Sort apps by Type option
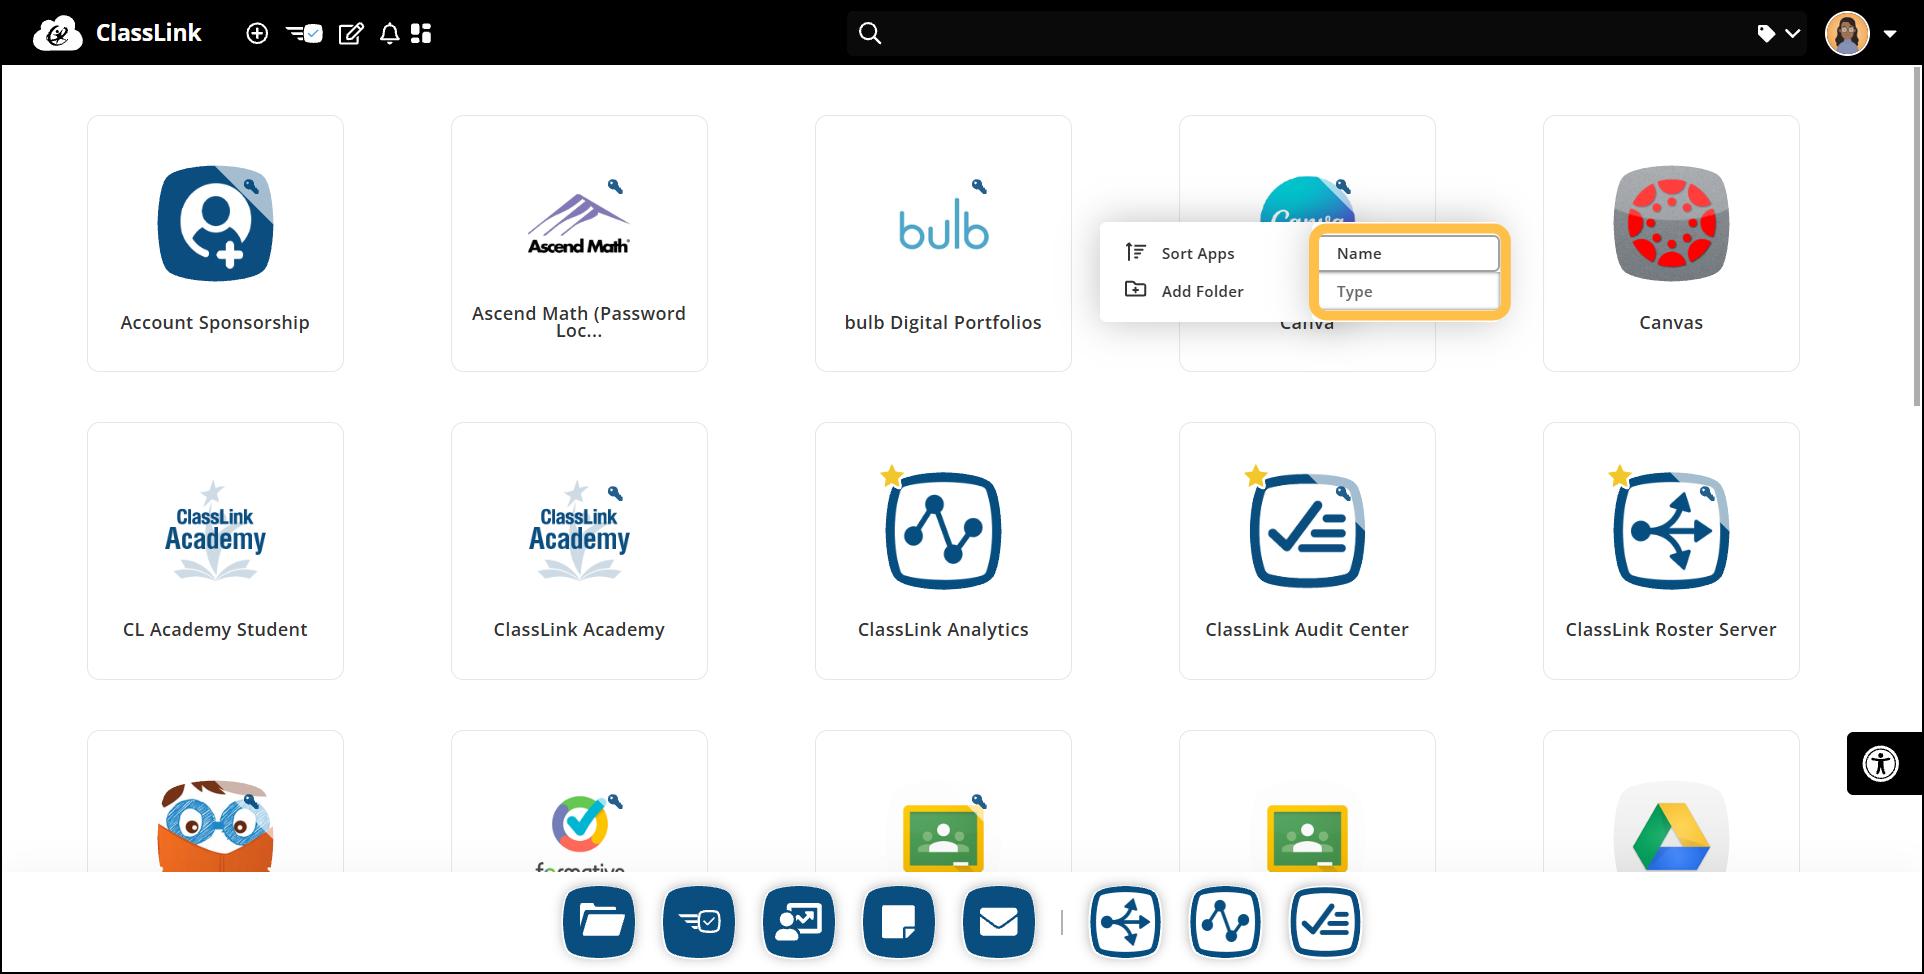This screenshot has width=1924, height=974. click(1408, 291)
